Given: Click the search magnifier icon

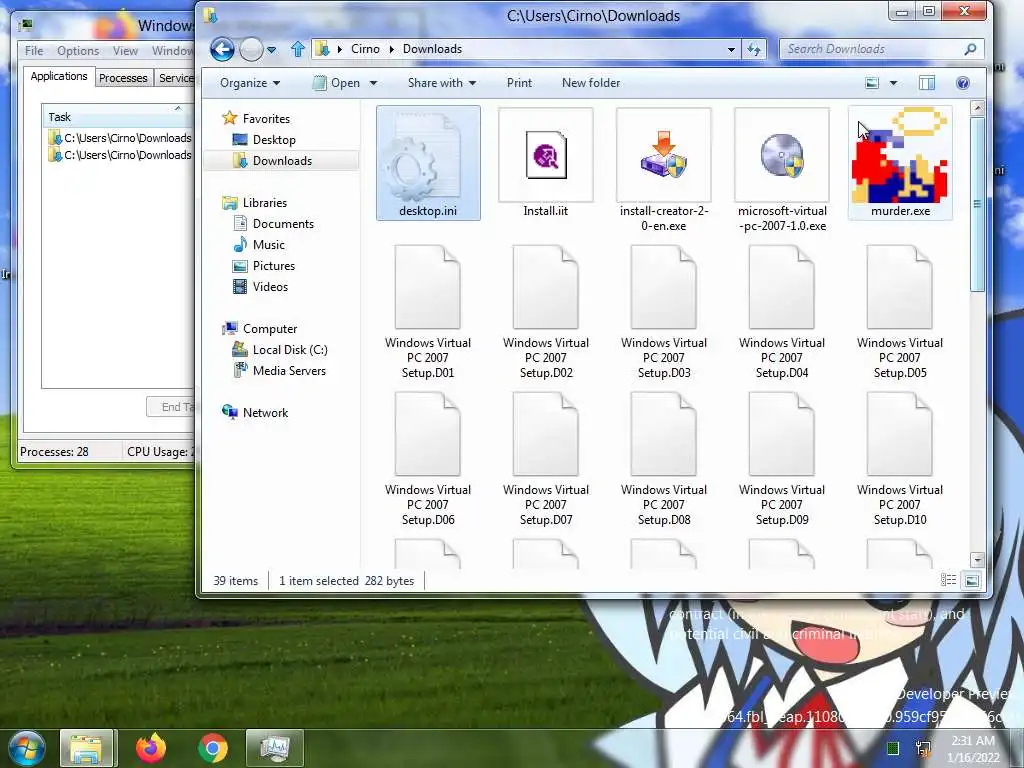Looking at the screenshot, I should coord(970,49).
